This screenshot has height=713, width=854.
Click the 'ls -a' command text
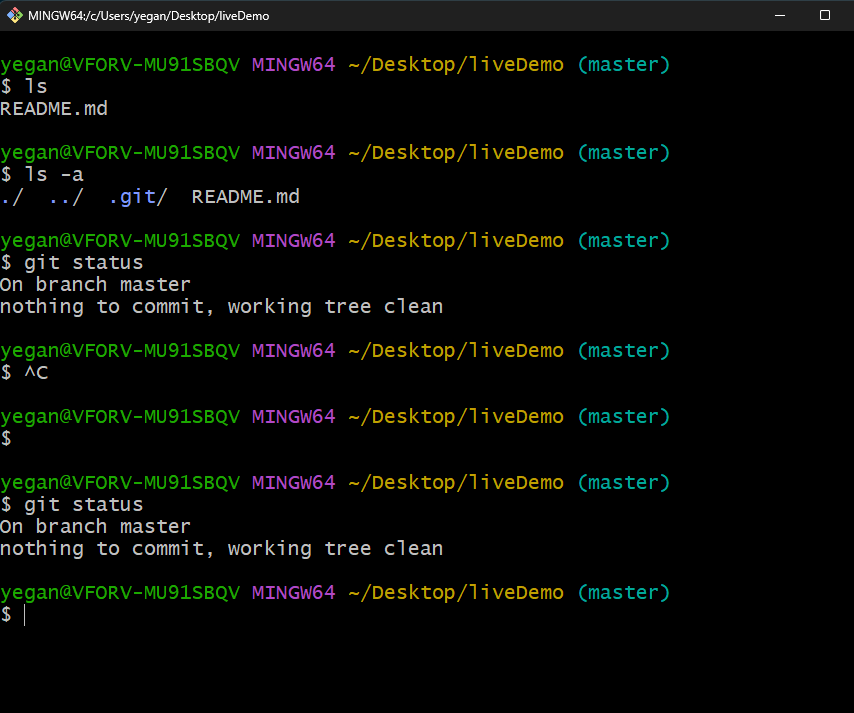[54, 174]
